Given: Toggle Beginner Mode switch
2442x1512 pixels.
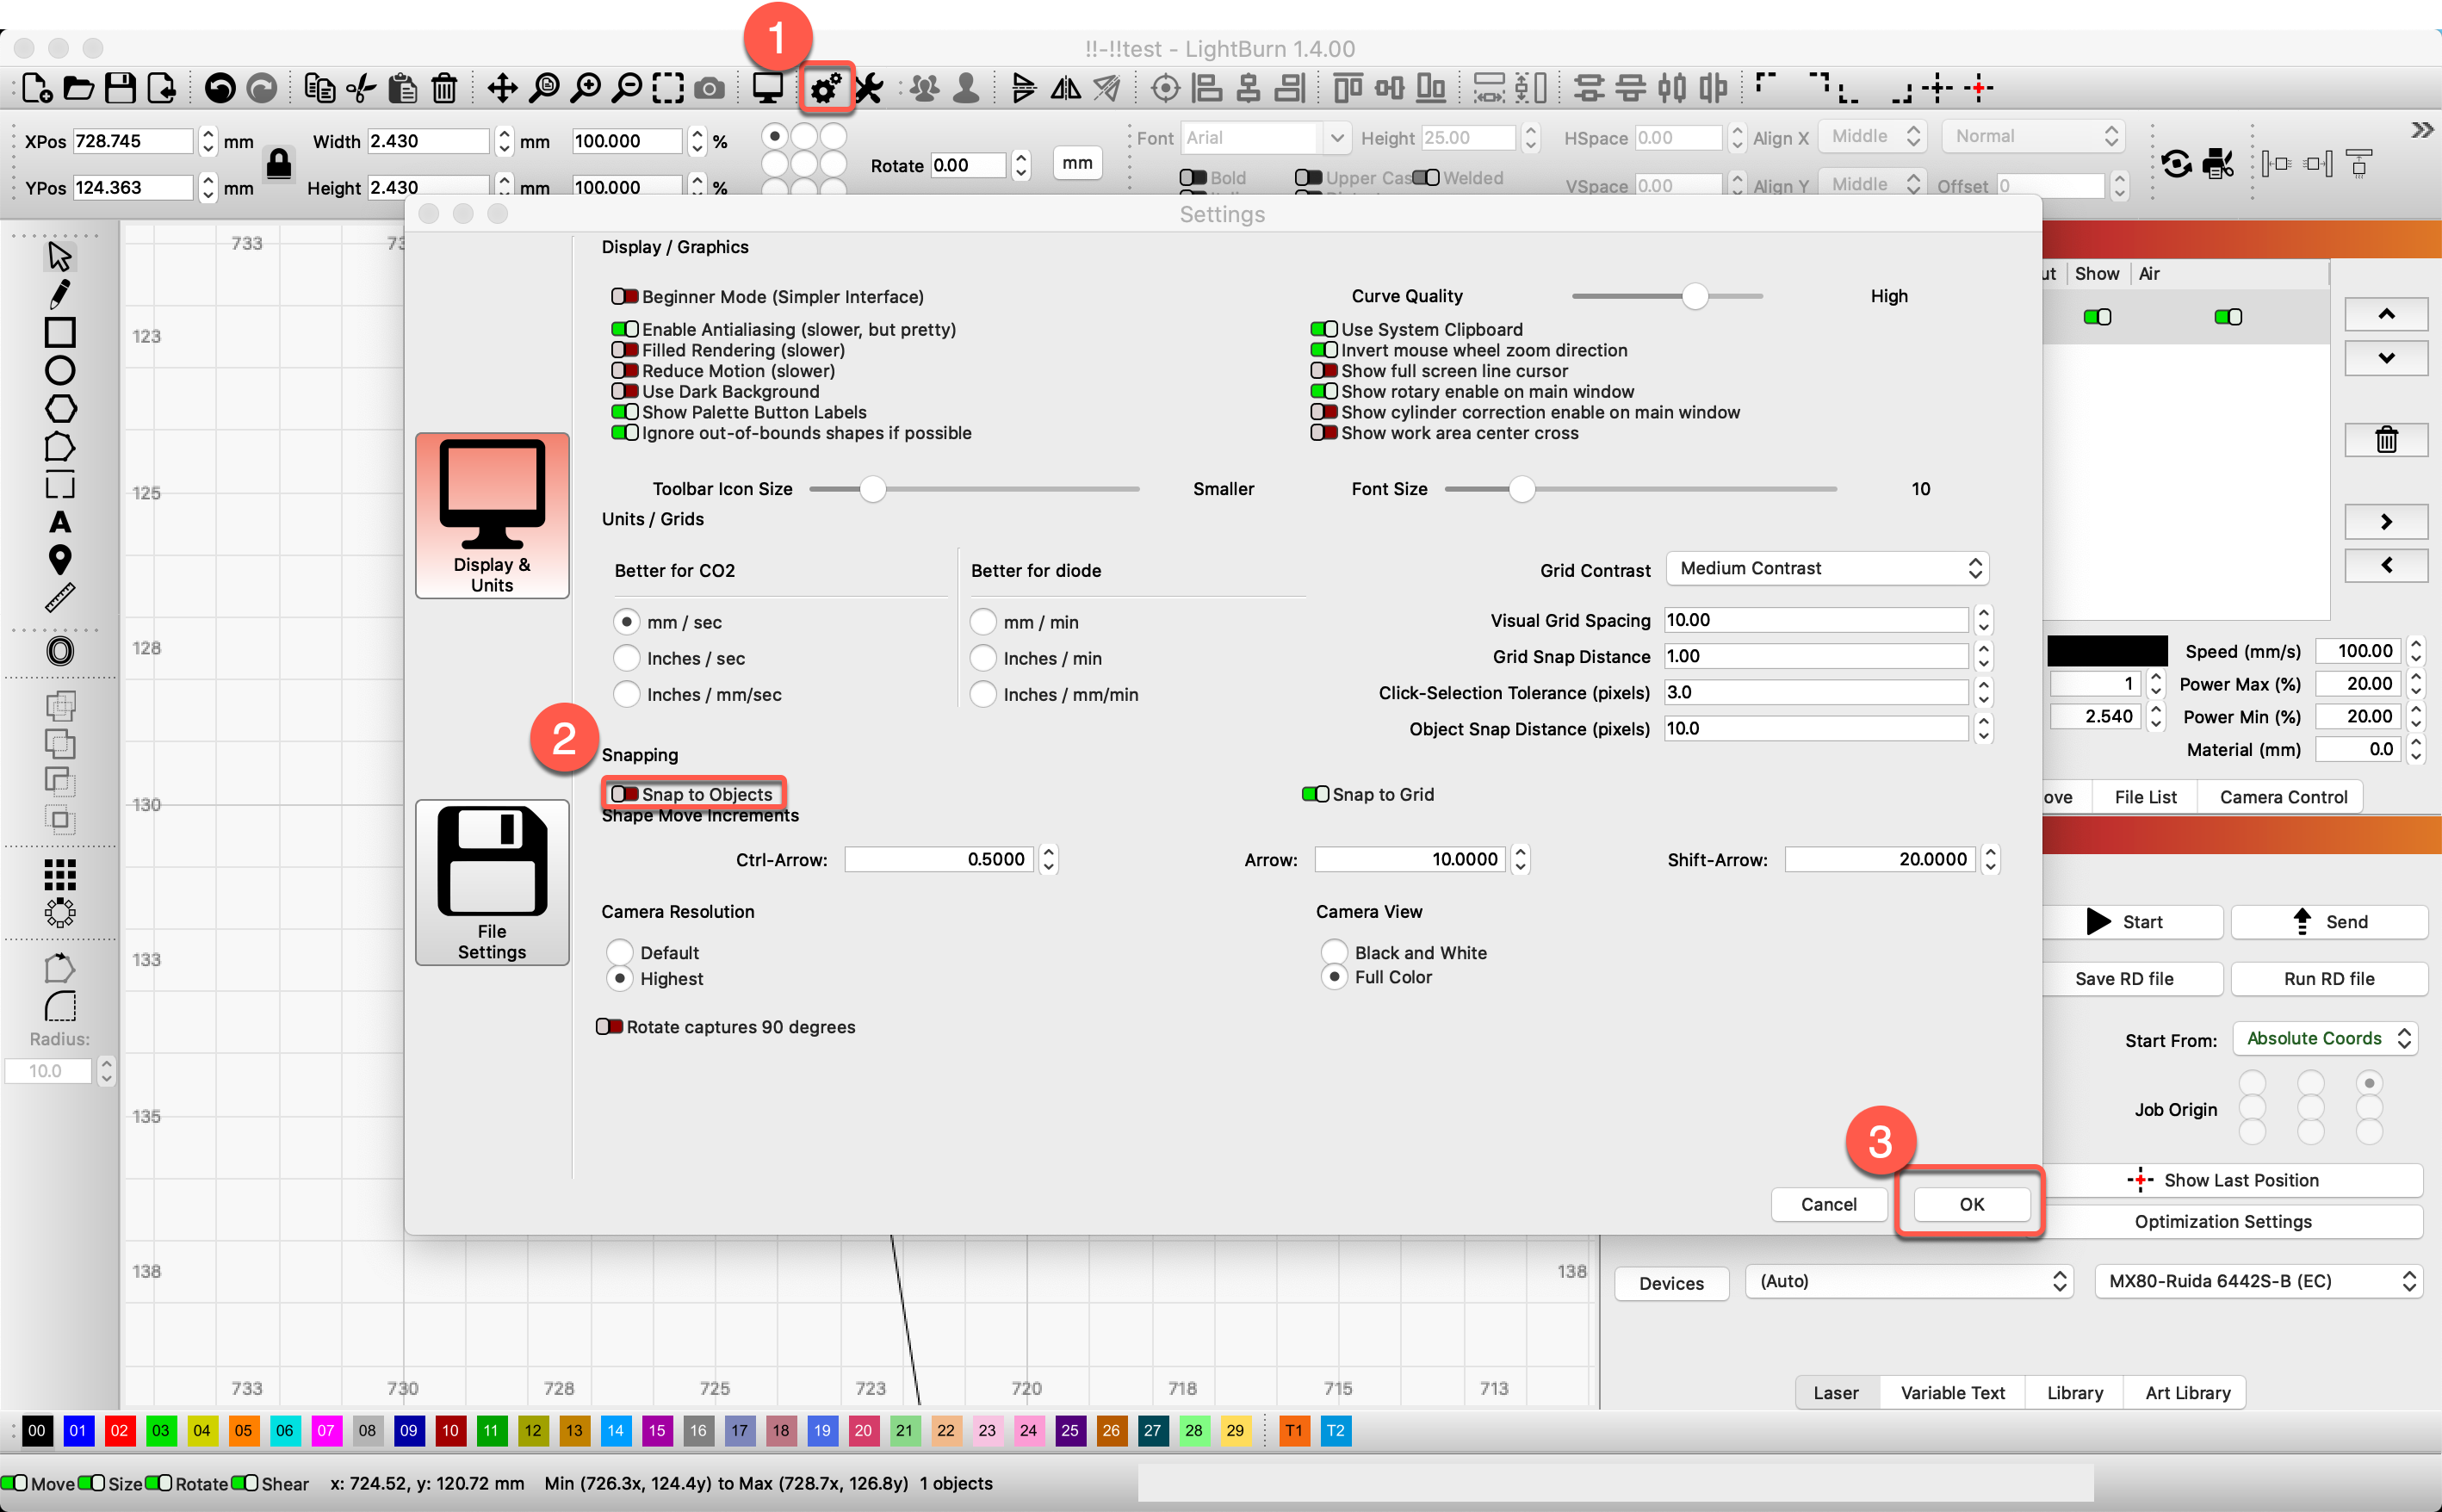Looking at the screenshot, I should tap(624, 297).
